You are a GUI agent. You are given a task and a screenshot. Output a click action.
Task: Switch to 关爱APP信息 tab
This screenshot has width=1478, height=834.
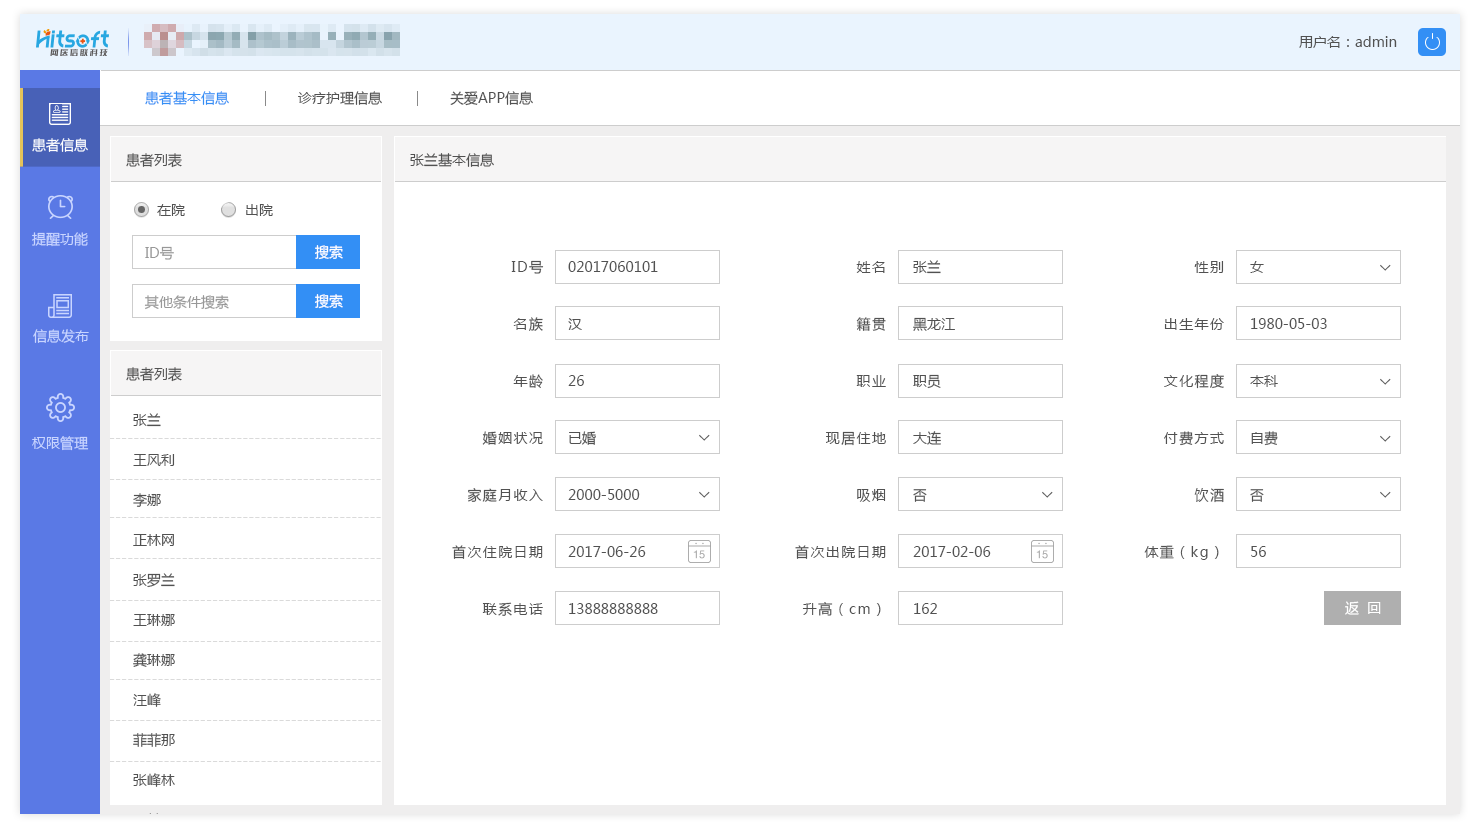491,98
